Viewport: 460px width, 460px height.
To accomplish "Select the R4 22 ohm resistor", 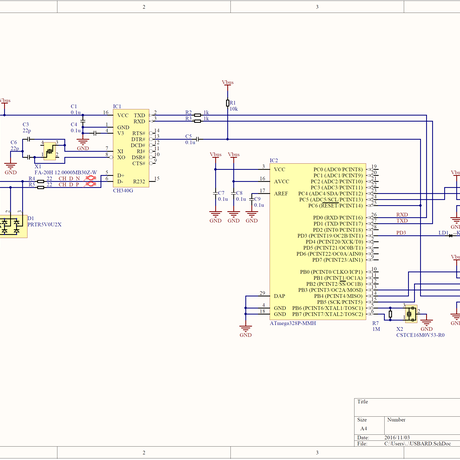I will point(41,181).
